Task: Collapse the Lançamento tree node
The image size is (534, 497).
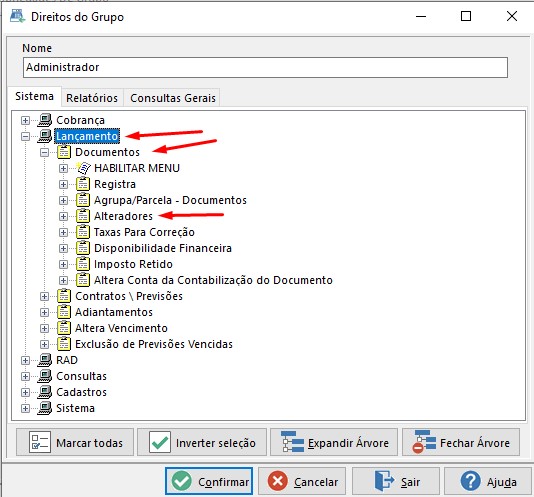Action: click(x=25, y=137)
